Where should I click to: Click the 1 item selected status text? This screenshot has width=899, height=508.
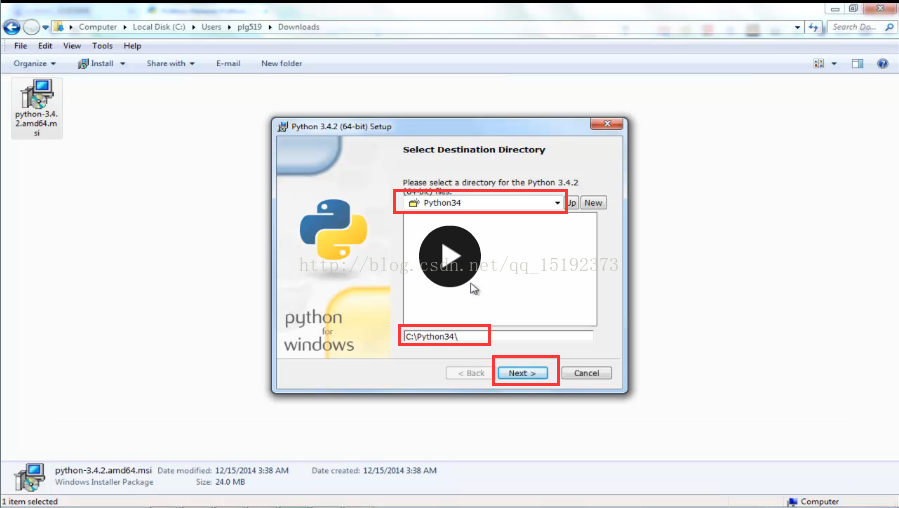click(29, 502)
